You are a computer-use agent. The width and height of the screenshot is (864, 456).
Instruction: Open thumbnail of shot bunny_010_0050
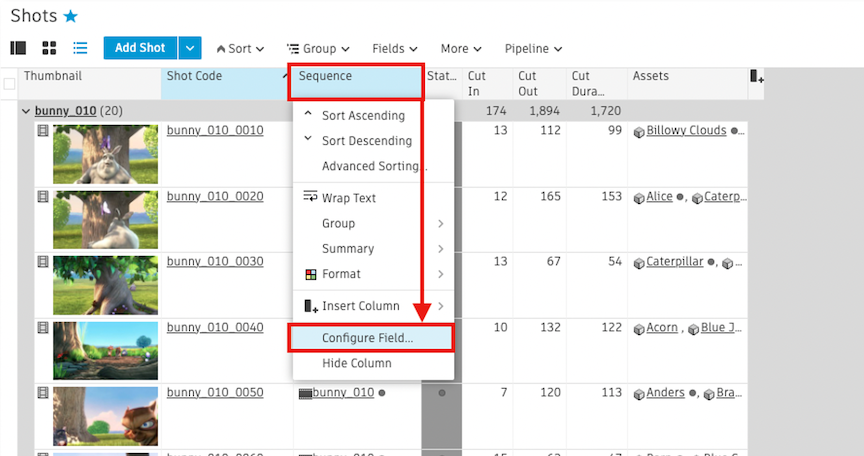105,416
